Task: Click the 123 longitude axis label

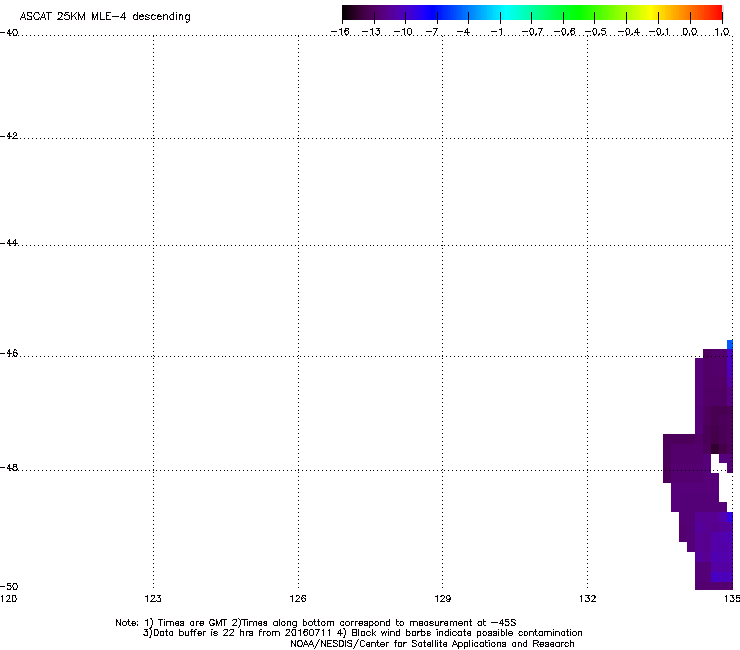Action: point(153,599)
